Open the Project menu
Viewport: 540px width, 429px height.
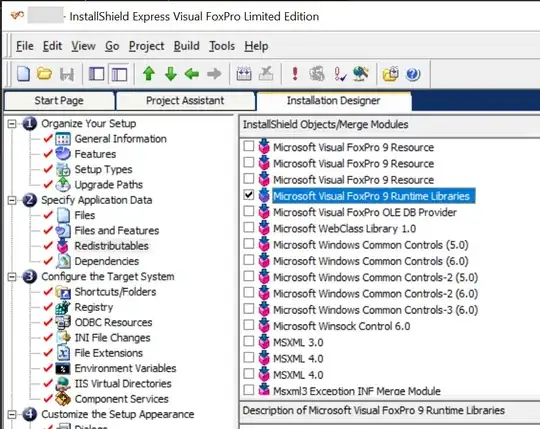pyautogui.click(x=146, y=46)
